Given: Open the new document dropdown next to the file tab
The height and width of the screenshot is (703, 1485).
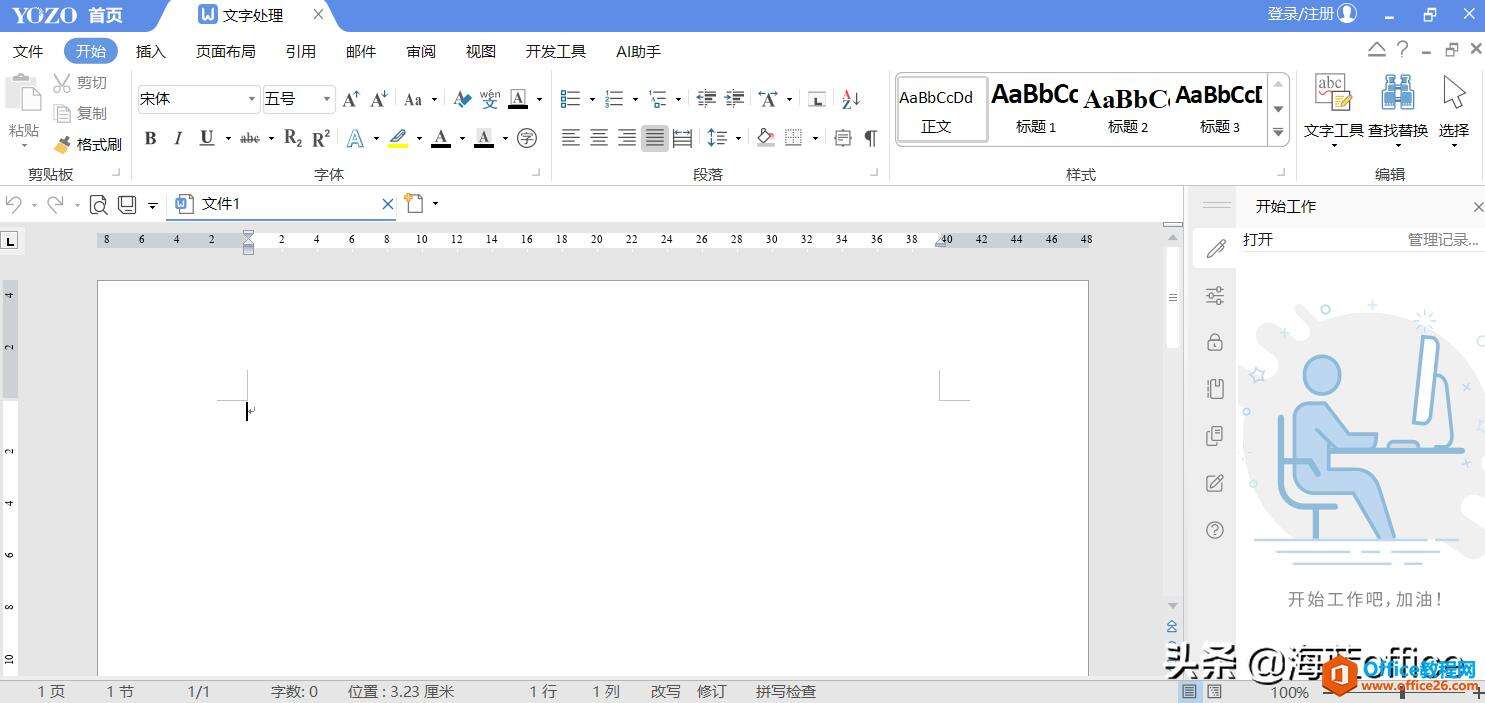Looking at the screenshot, I should pos(435,204).
